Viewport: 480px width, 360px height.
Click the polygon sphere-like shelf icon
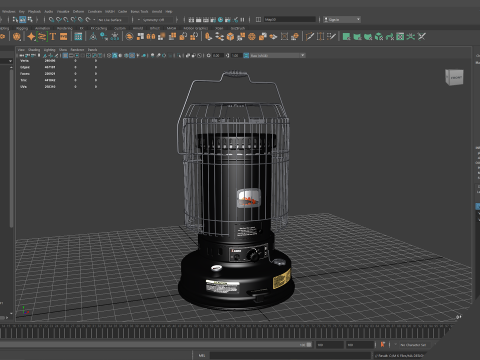[x=16, y=37]
